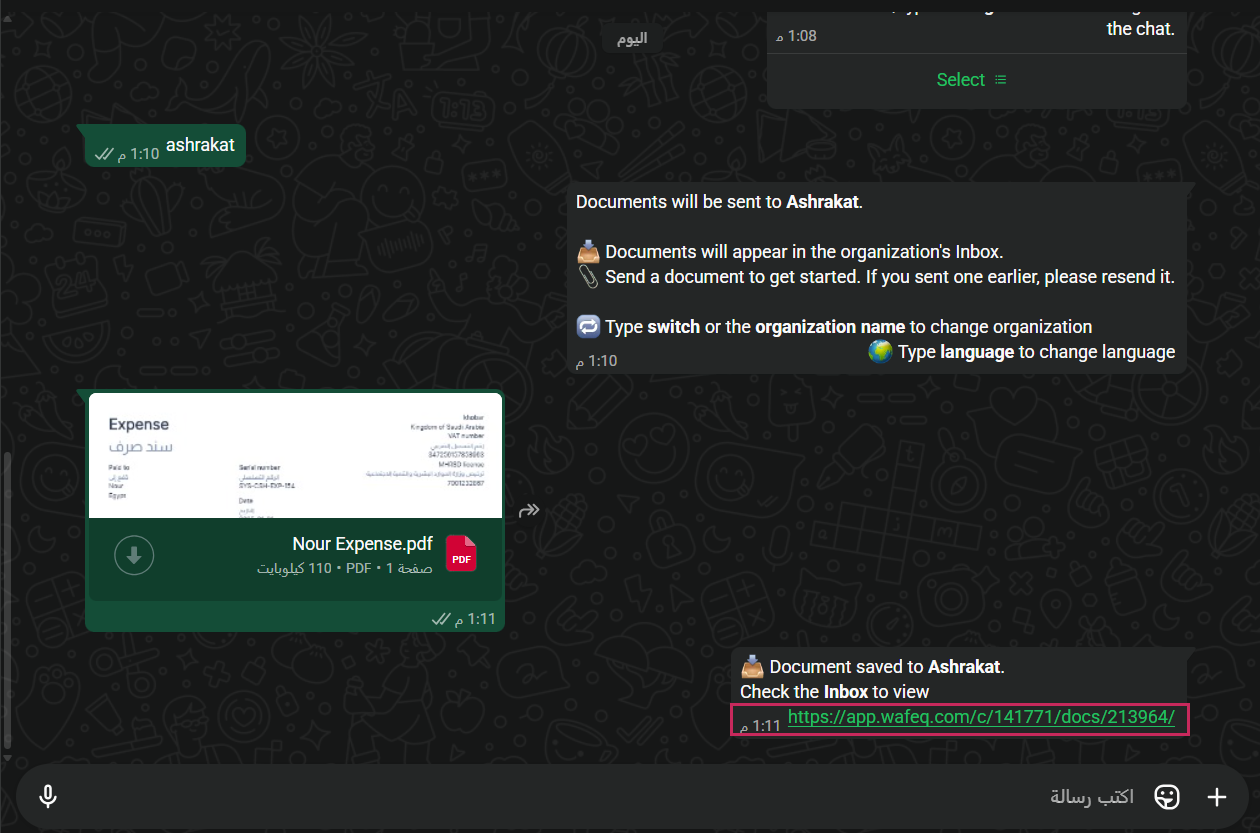Click the plus attach icon
Viewport: 1260px width, 833px height.
coord(1216,796)
